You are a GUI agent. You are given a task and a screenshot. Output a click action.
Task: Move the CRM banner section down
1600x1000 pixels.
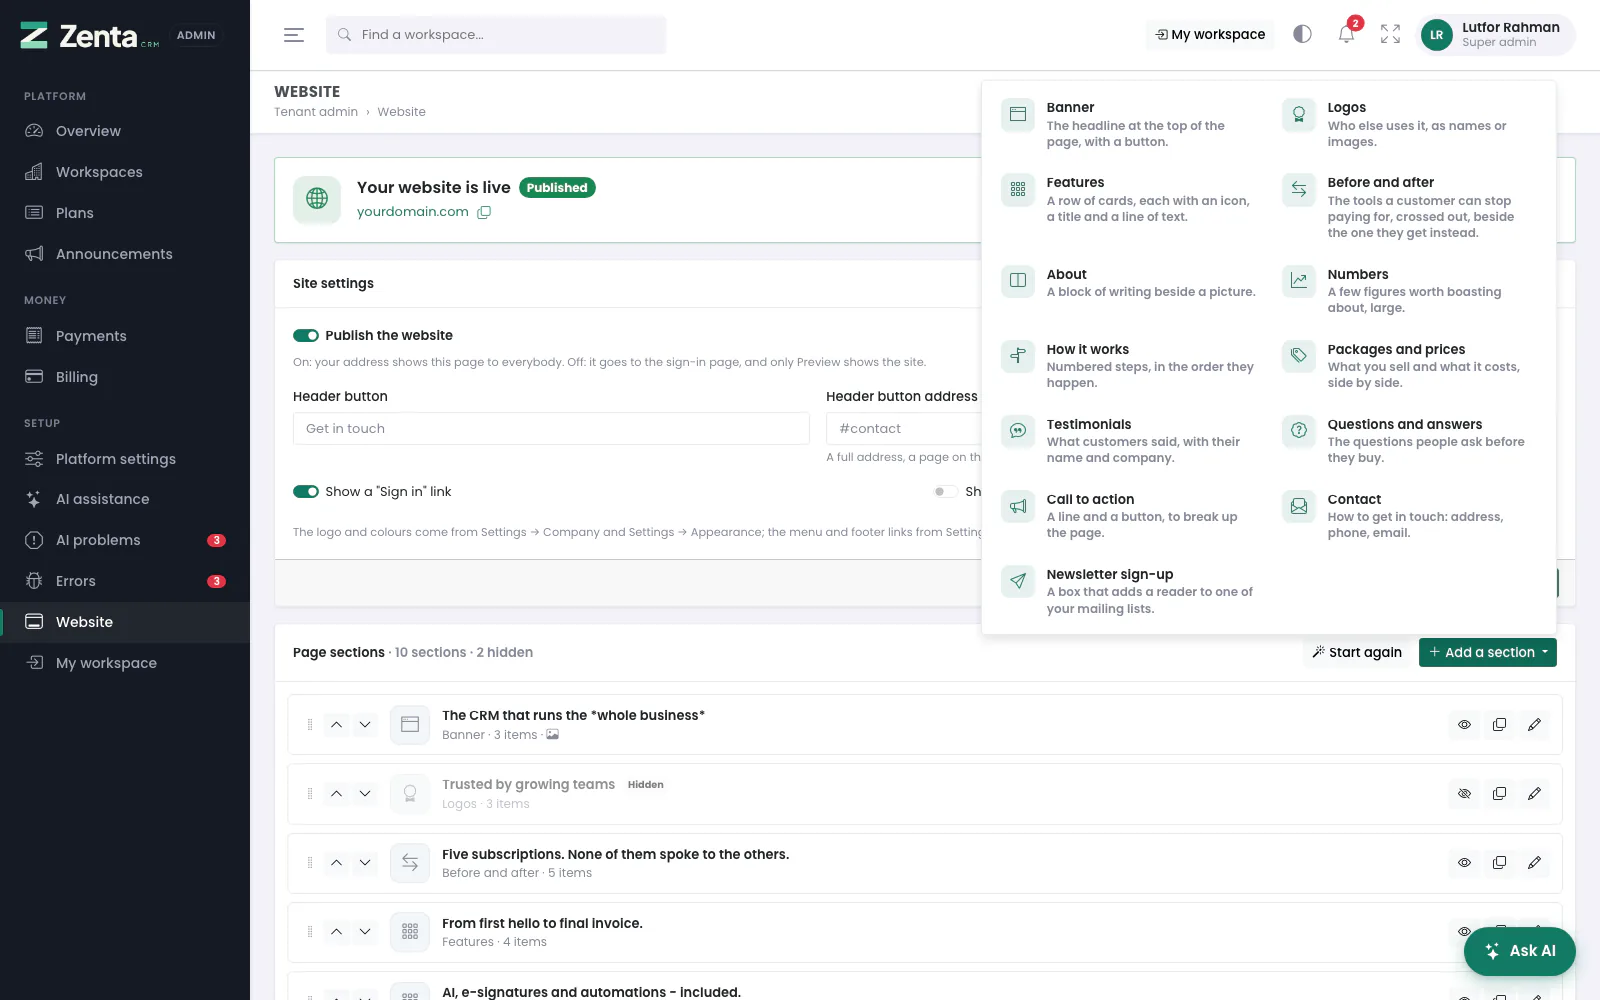pos(365,725)
